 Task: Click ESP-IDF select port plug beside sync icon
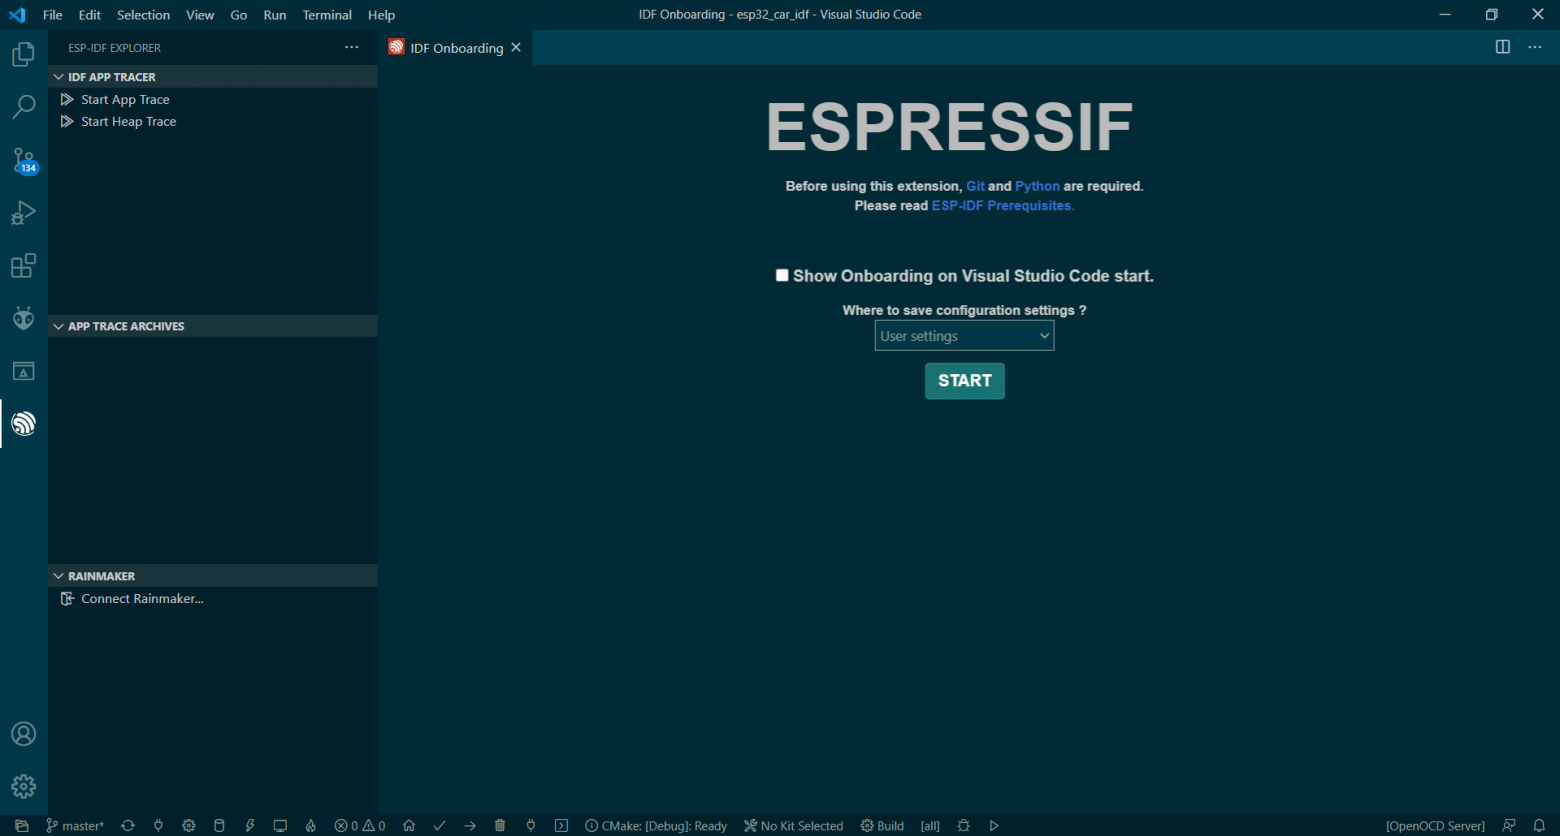coord(158,826)
